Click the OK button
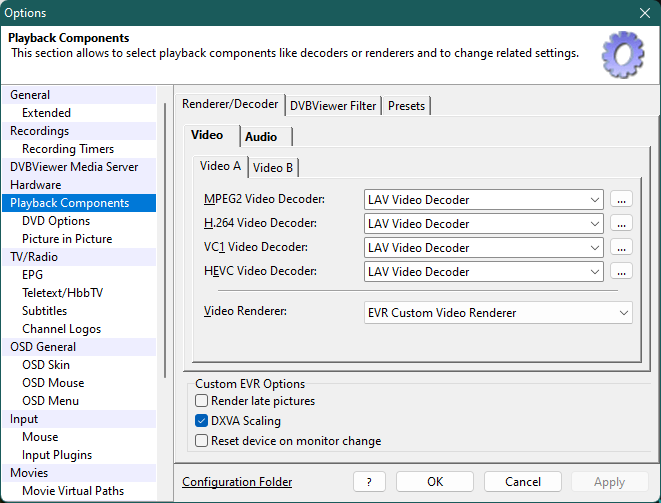This screenshot has width=661, height=503. pos(435,482)
